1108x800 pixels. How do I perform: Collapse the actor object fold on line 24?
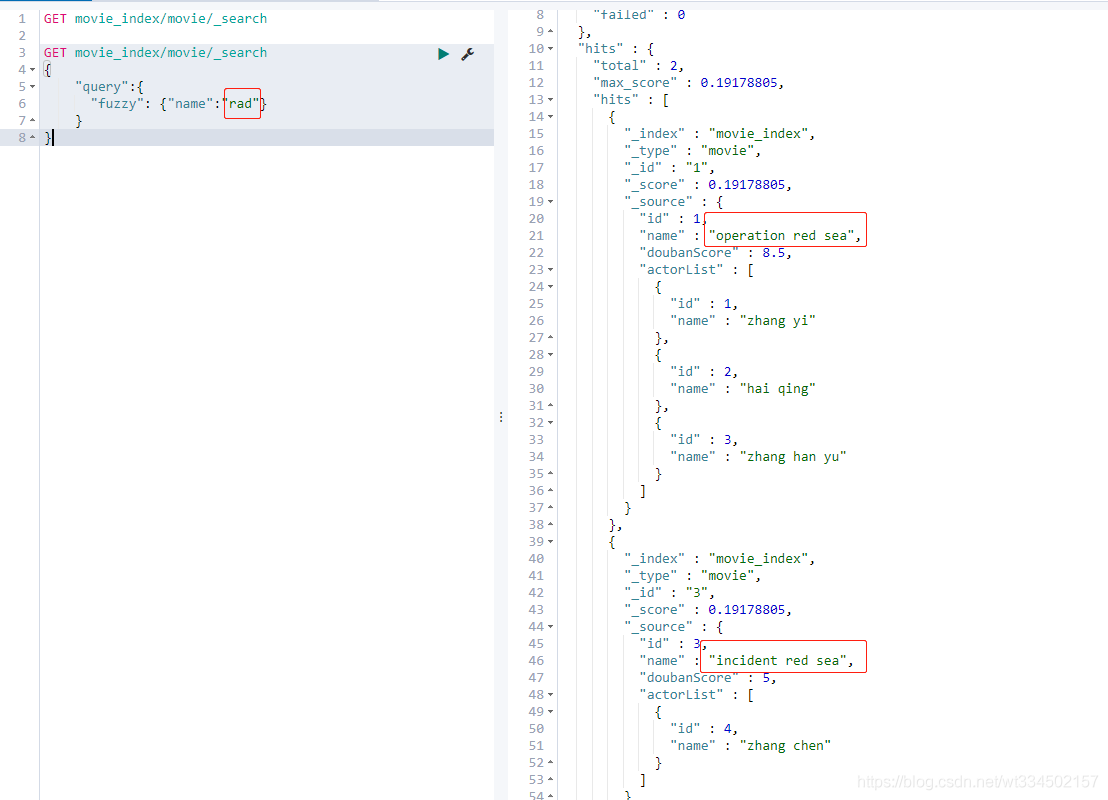pyautogui.click(x=550, y=287)
